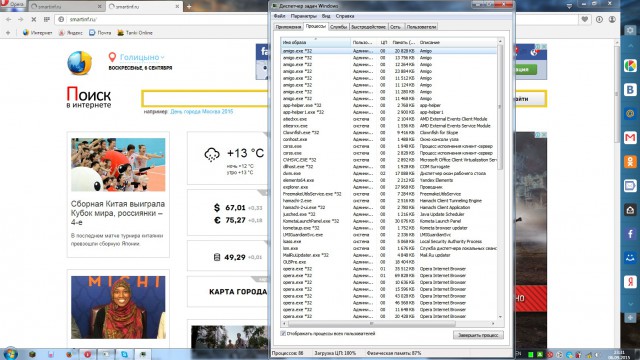Open the Skype icon on the taskbar
Screen dimensions: 640x360
pyautogui.click(x=124, y=354)
